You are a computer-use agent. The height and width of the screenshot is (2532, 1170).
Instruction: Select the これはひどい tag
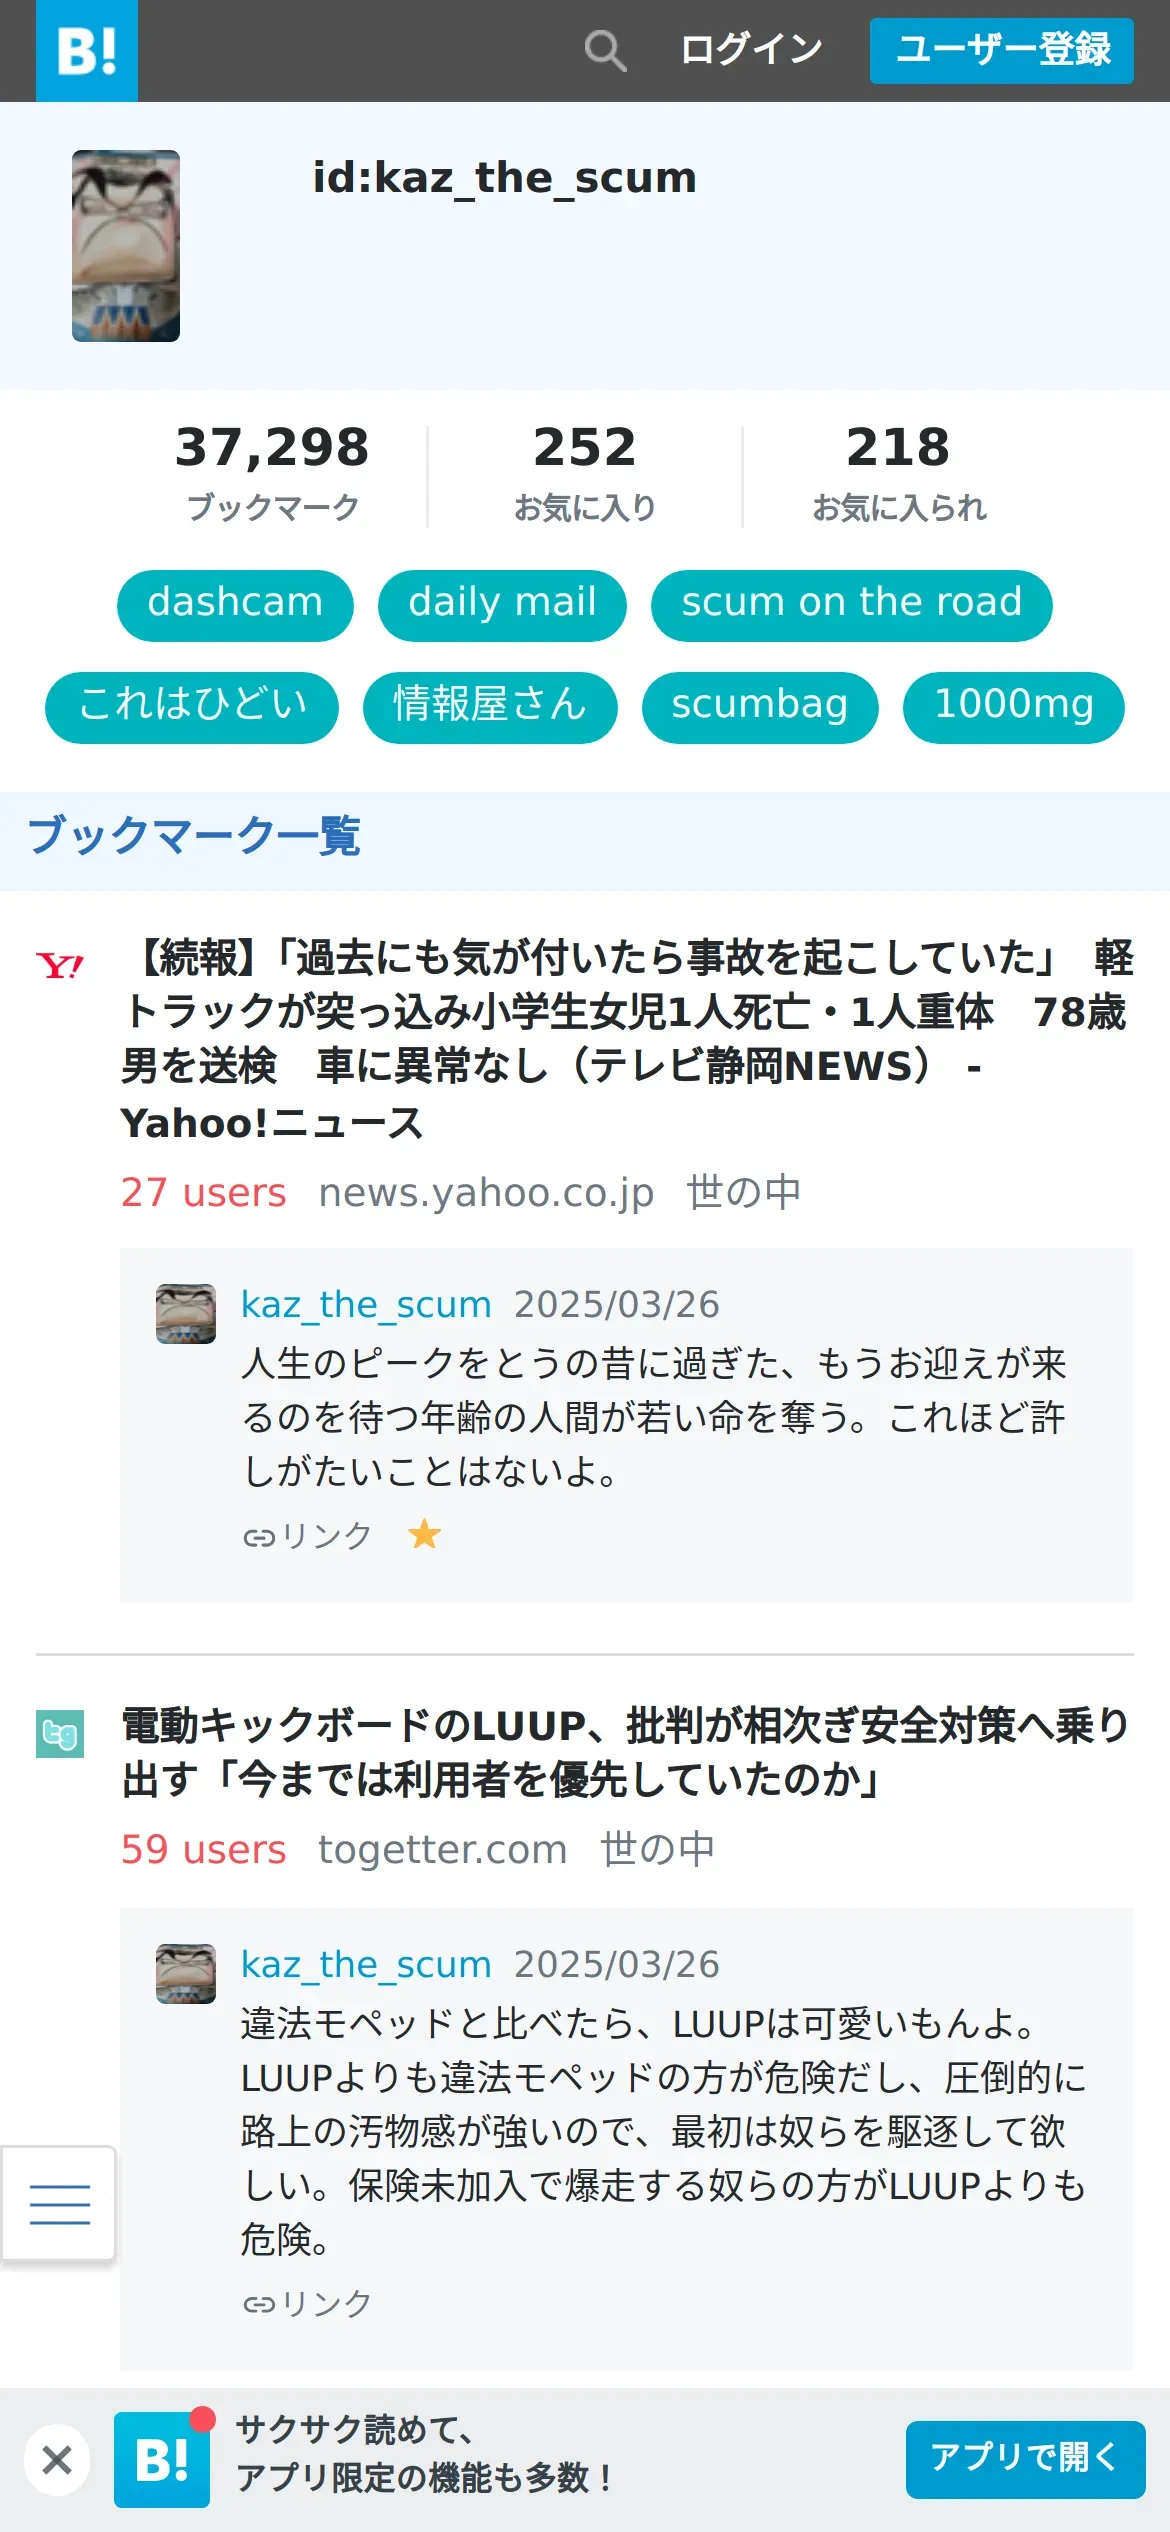click(x=192, y=707)
